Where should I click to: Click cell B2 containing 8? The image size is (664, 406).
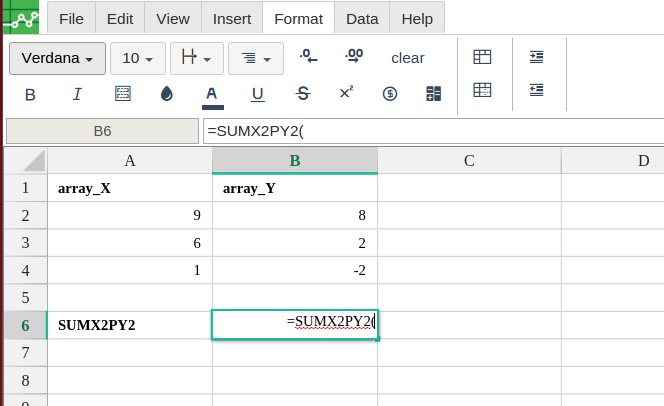coord(295,215)
